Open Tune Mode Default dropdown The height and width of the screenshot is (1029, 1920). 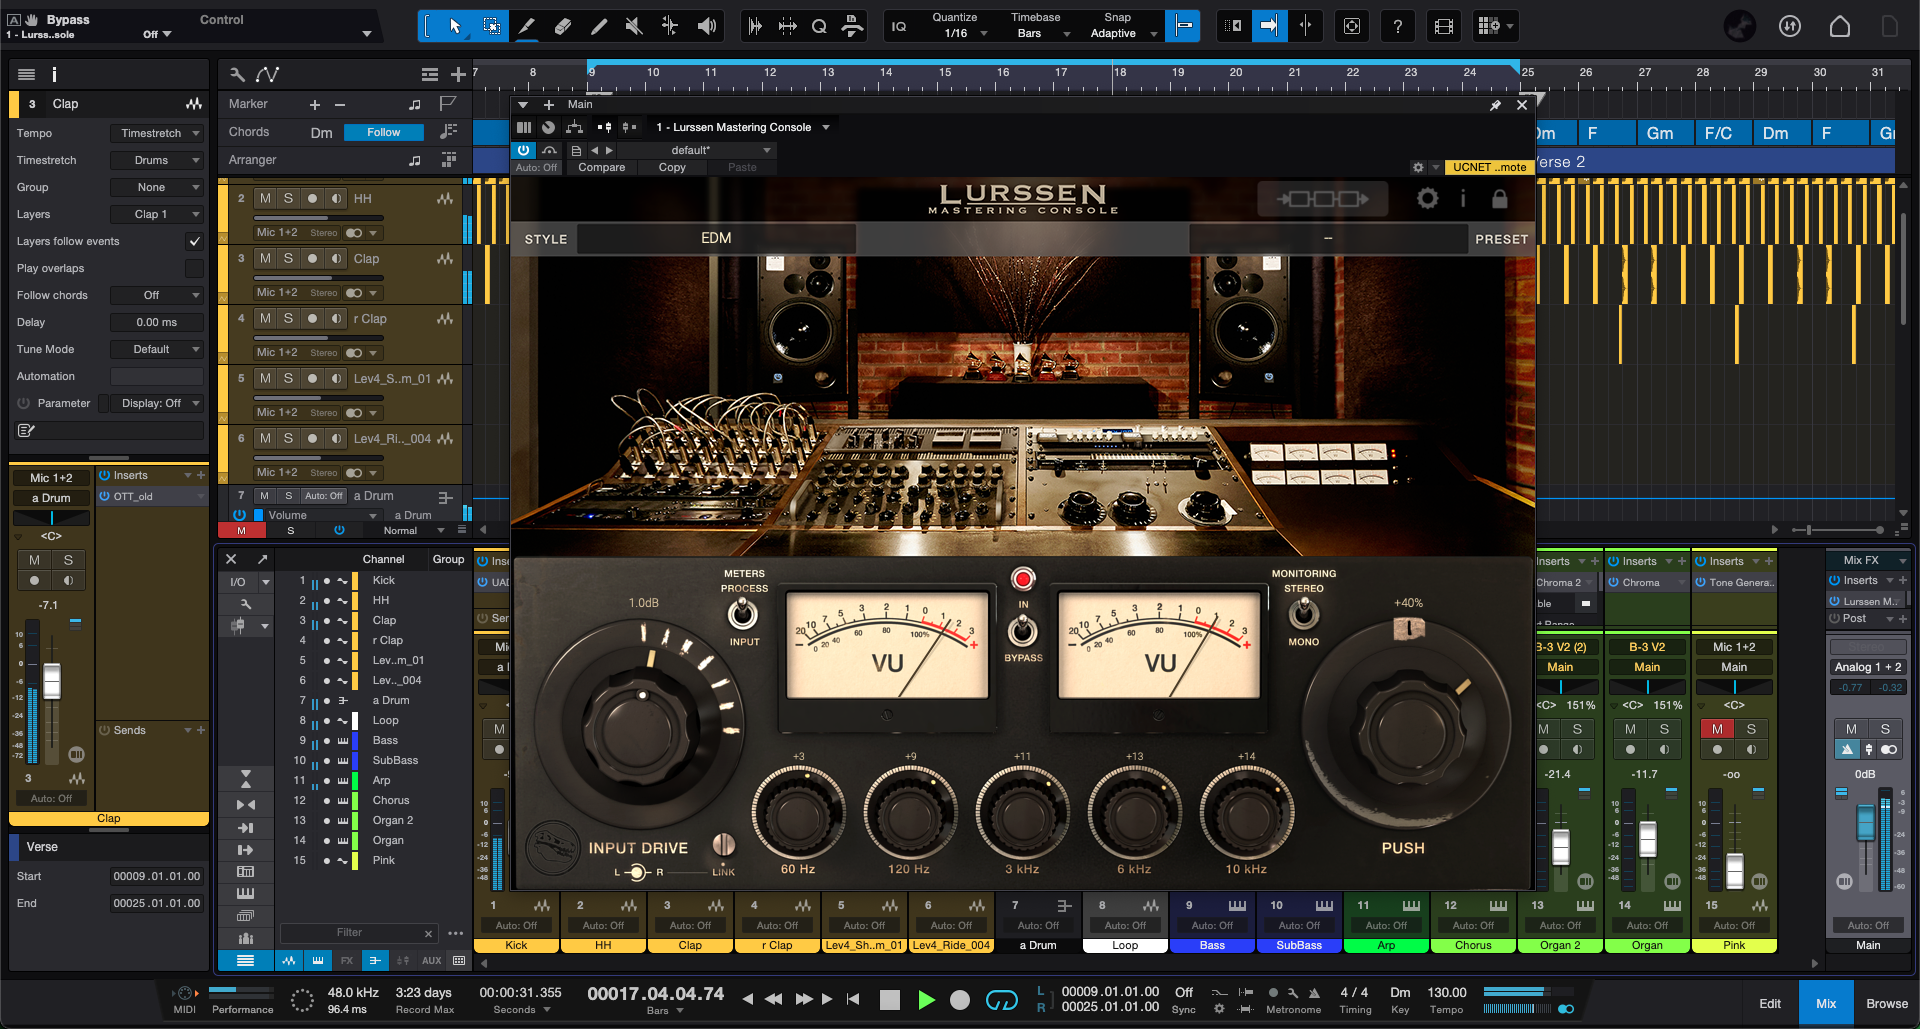pos(156,349)
